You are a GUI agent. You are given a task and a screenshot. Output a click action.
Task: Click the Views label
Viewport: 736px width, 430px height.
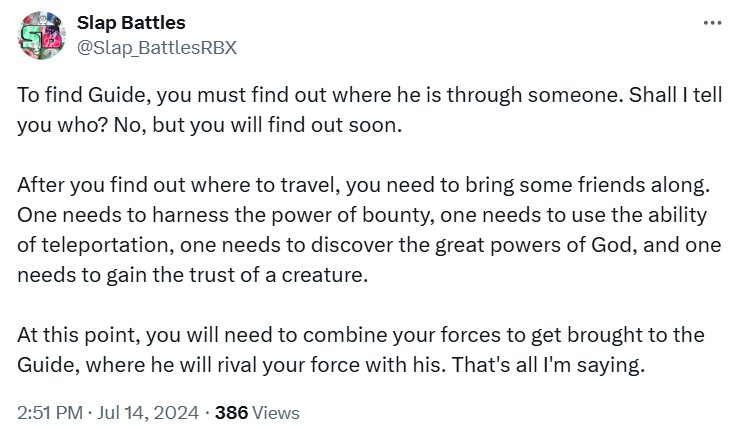tap(274, 412)
